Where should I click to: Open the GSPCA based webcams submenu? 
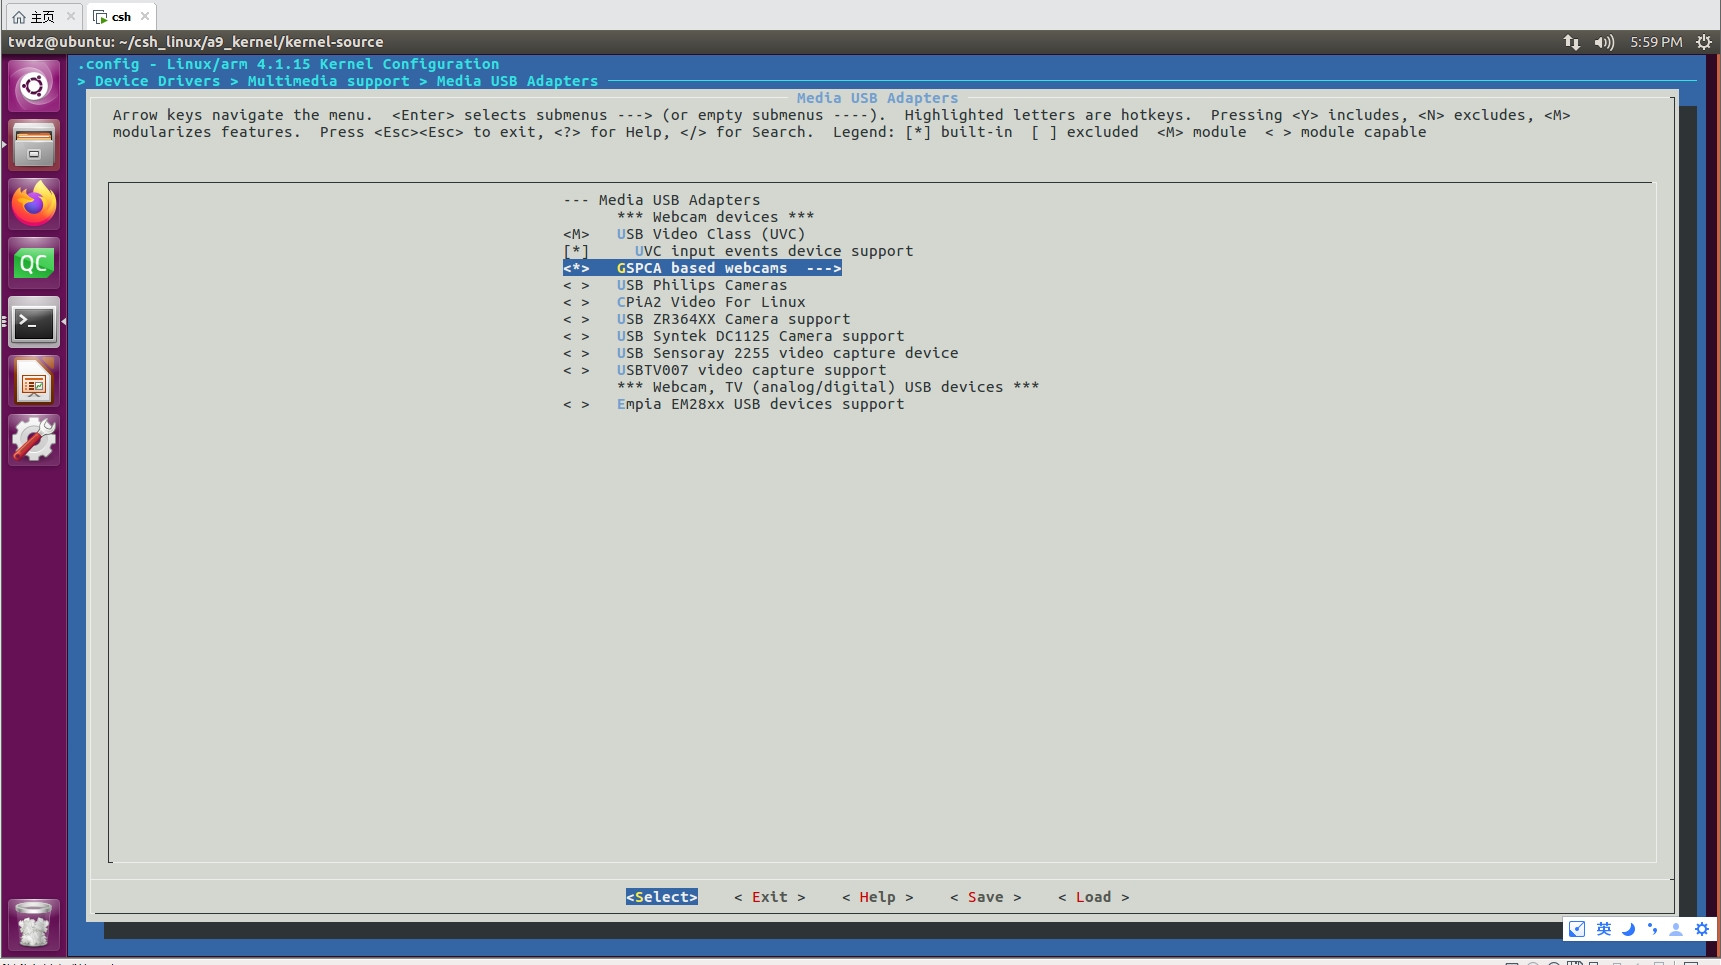[701, 267]
